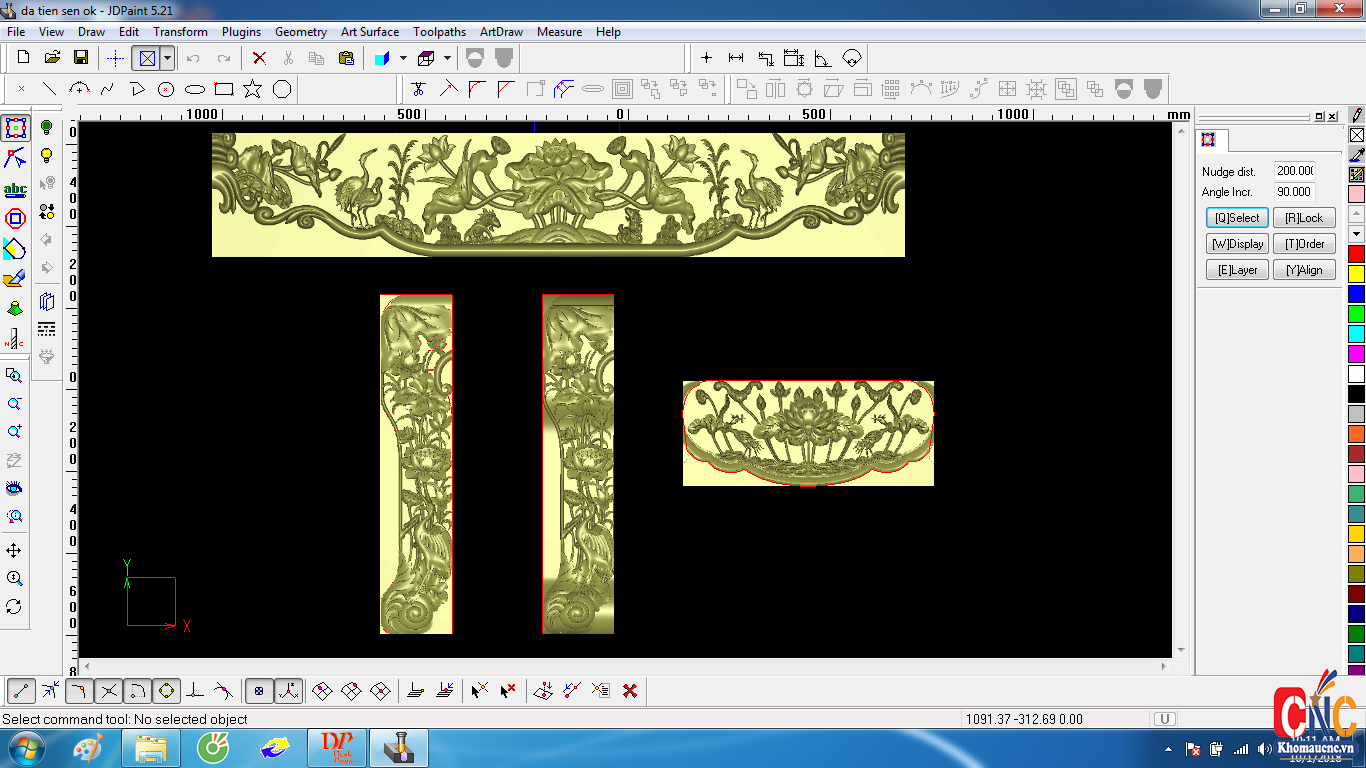Image resolution: width=1366 pixels, height=768 pixels.
Task: Toggle quadrant point snap in bottom toolbar
Action: point(166,690)
